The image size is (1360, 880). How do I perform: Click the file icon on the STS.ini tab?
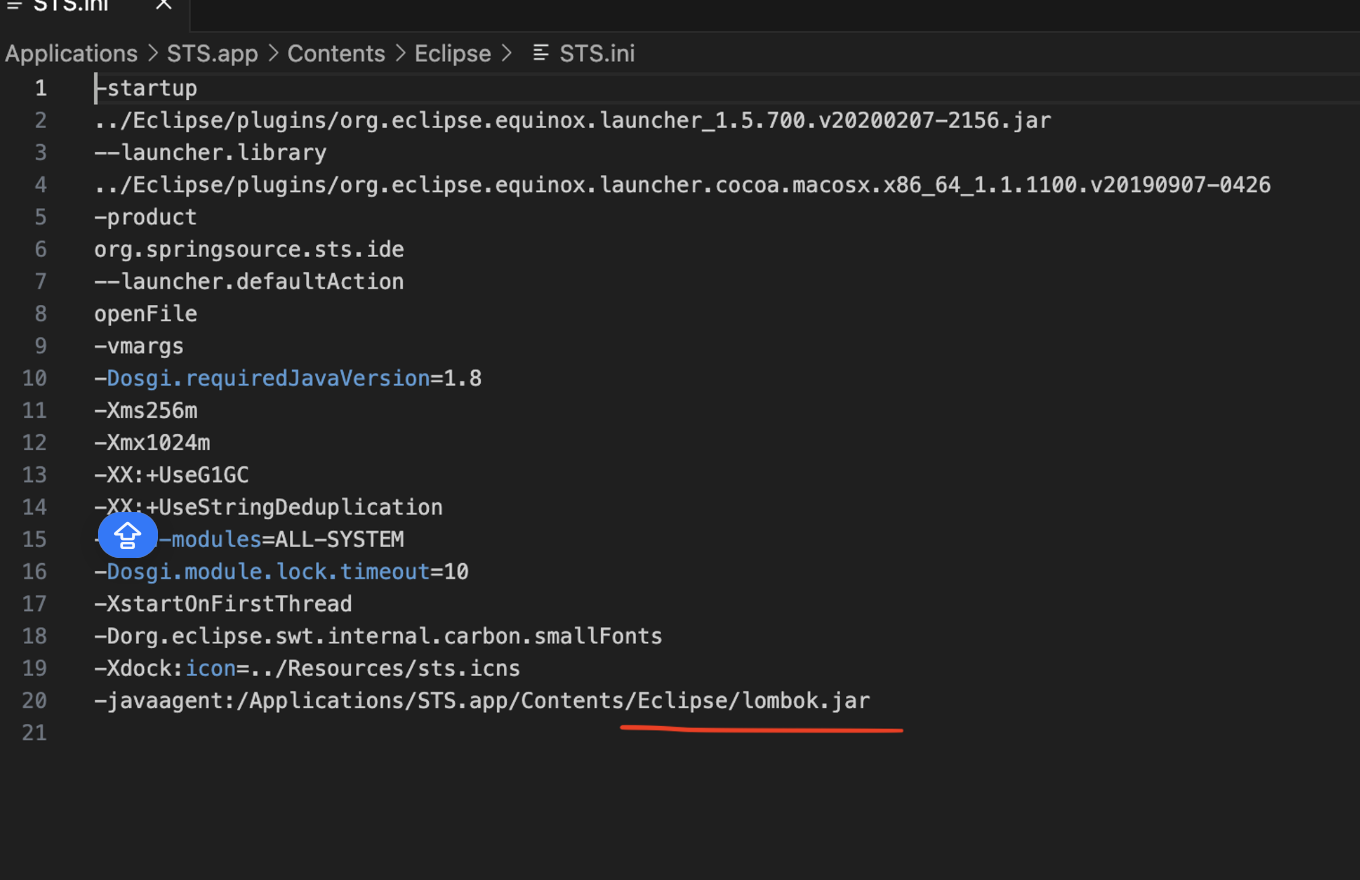click(x=13, y=5)
